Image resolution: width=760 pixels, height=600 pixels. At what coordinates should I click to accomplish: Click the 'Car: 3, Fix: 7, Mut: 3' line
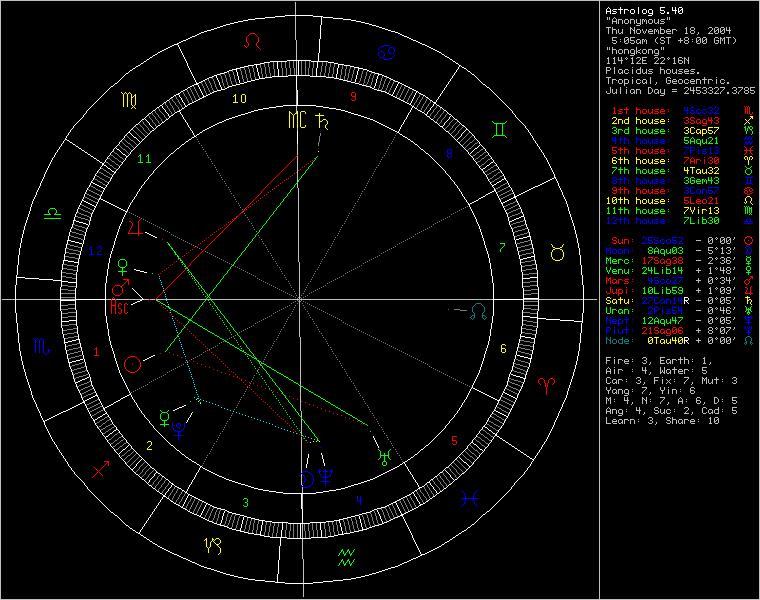point(671,381)
